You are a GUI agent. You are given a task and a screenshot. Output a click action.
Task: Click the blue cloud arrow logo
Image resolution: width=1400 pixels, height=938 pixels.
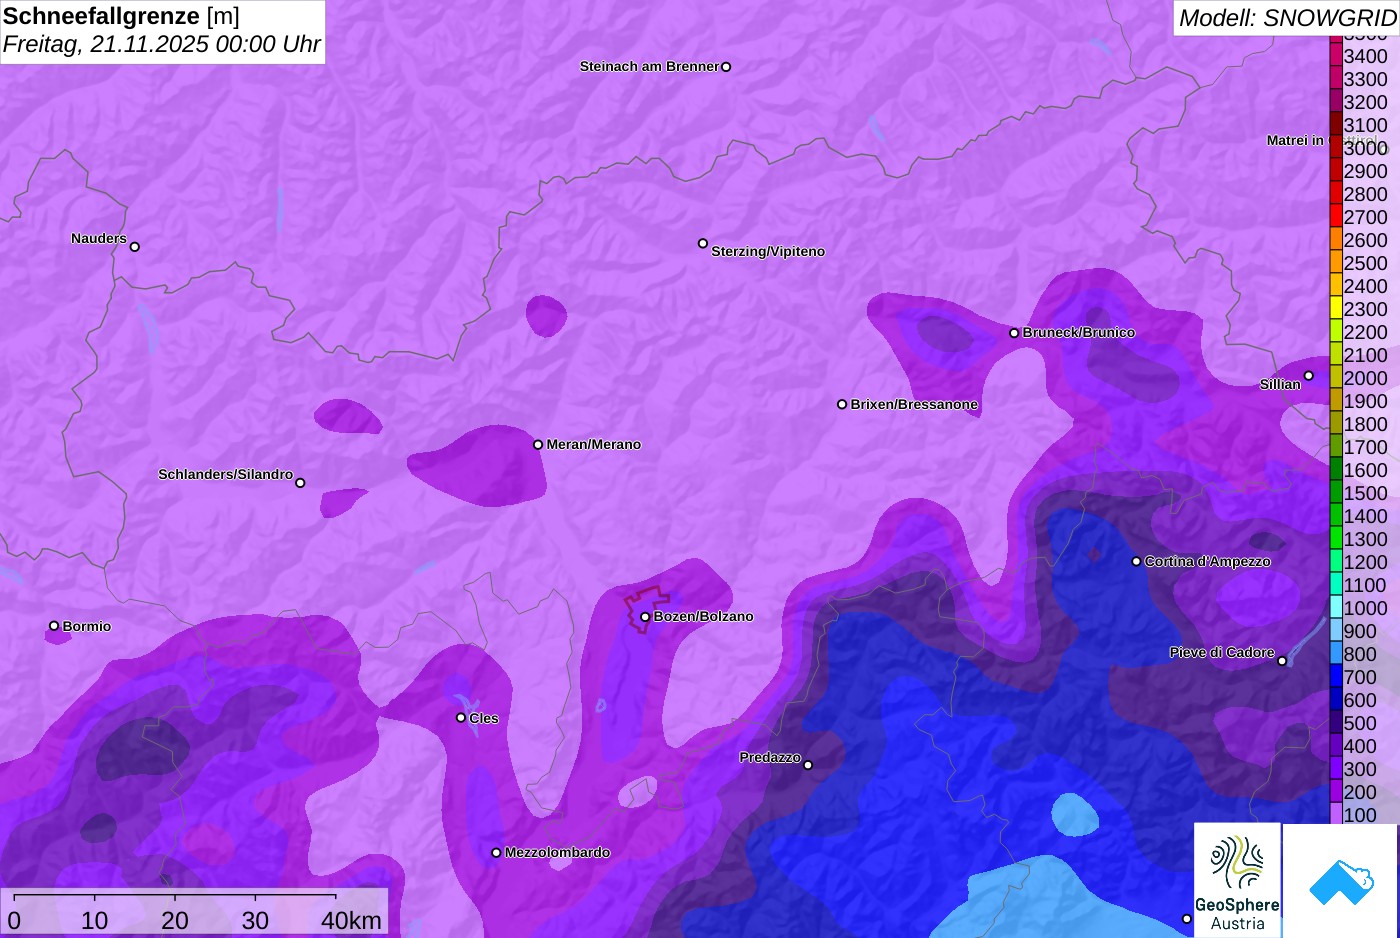pos(1341,881)
